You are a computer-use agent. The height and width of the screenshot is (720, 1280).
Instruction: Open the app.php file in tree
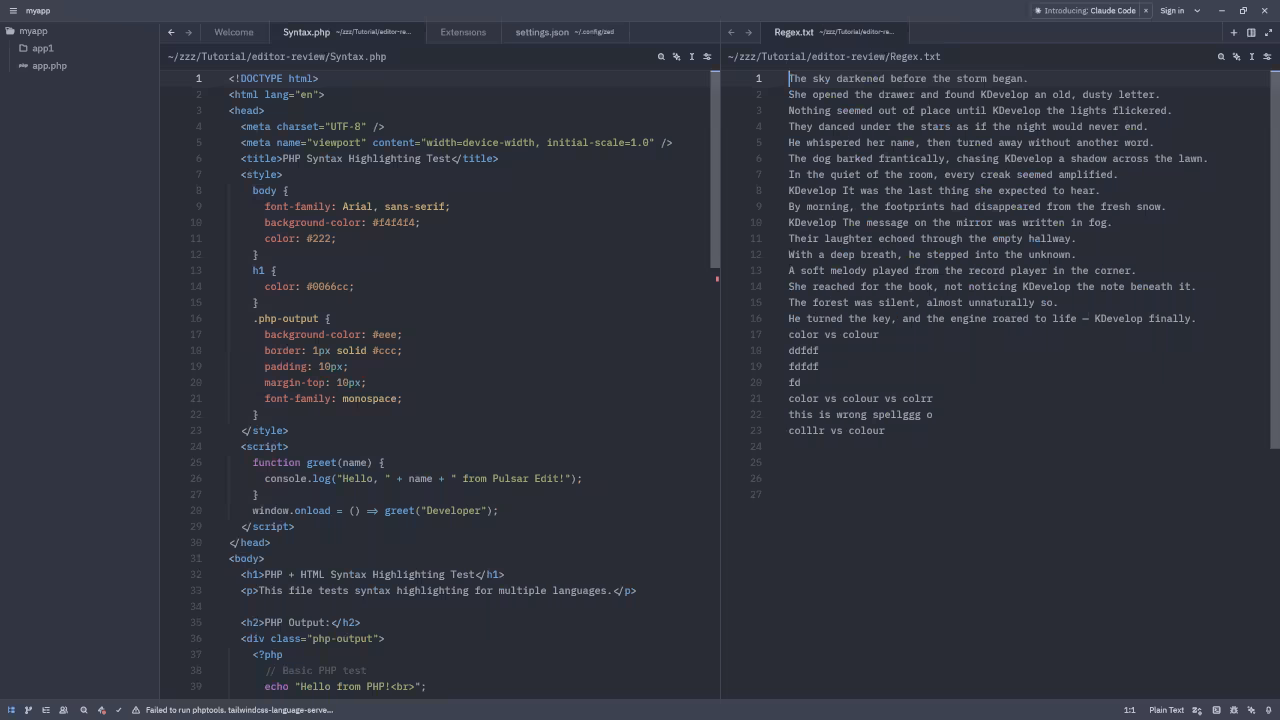49,66
